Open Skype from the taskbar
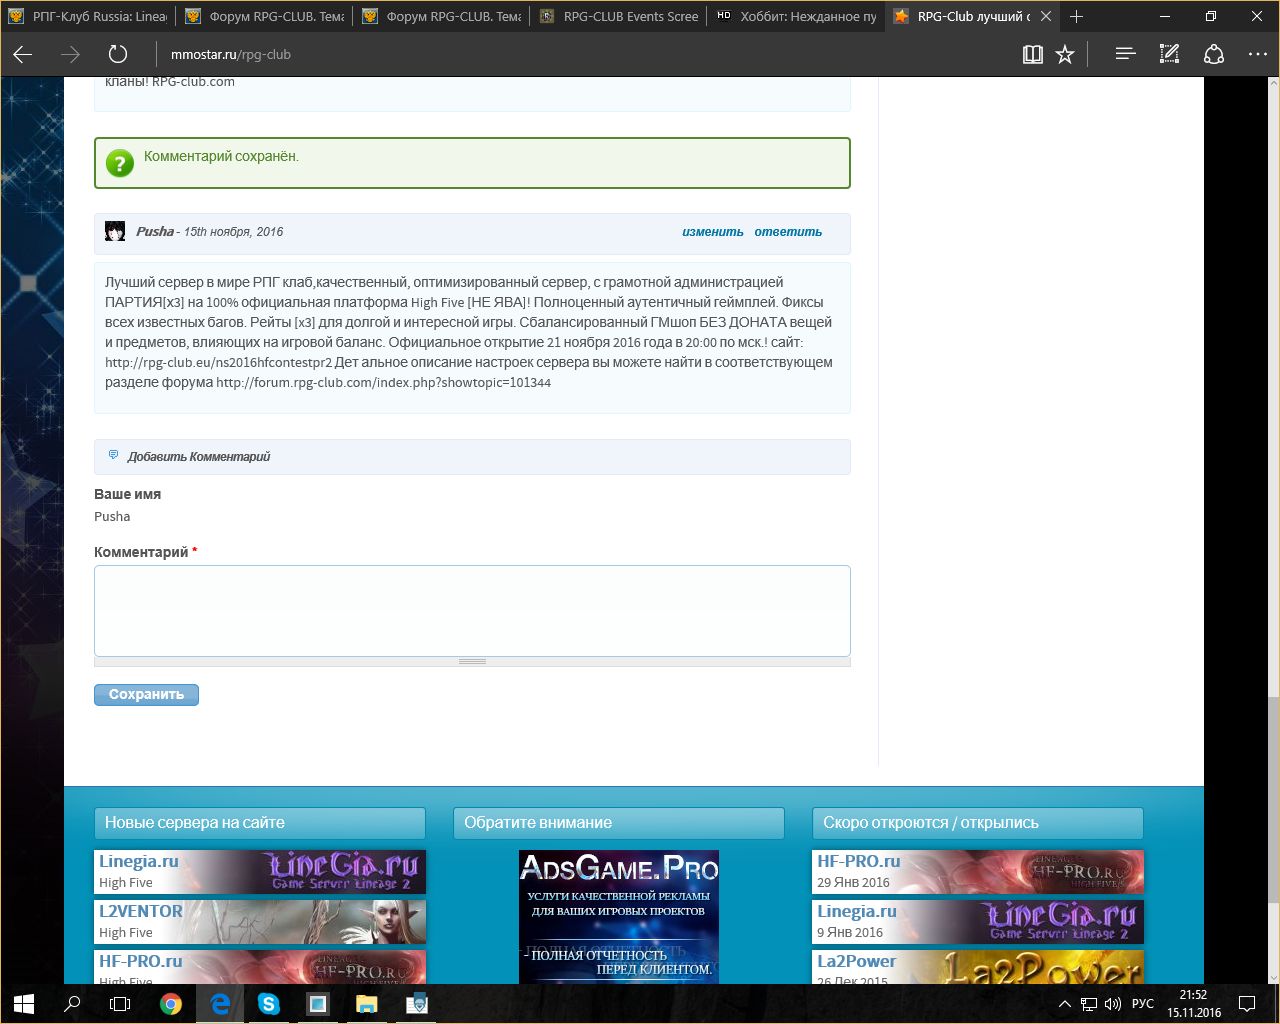Viewport: 1280px width, 1024px height. (268, 1003)
